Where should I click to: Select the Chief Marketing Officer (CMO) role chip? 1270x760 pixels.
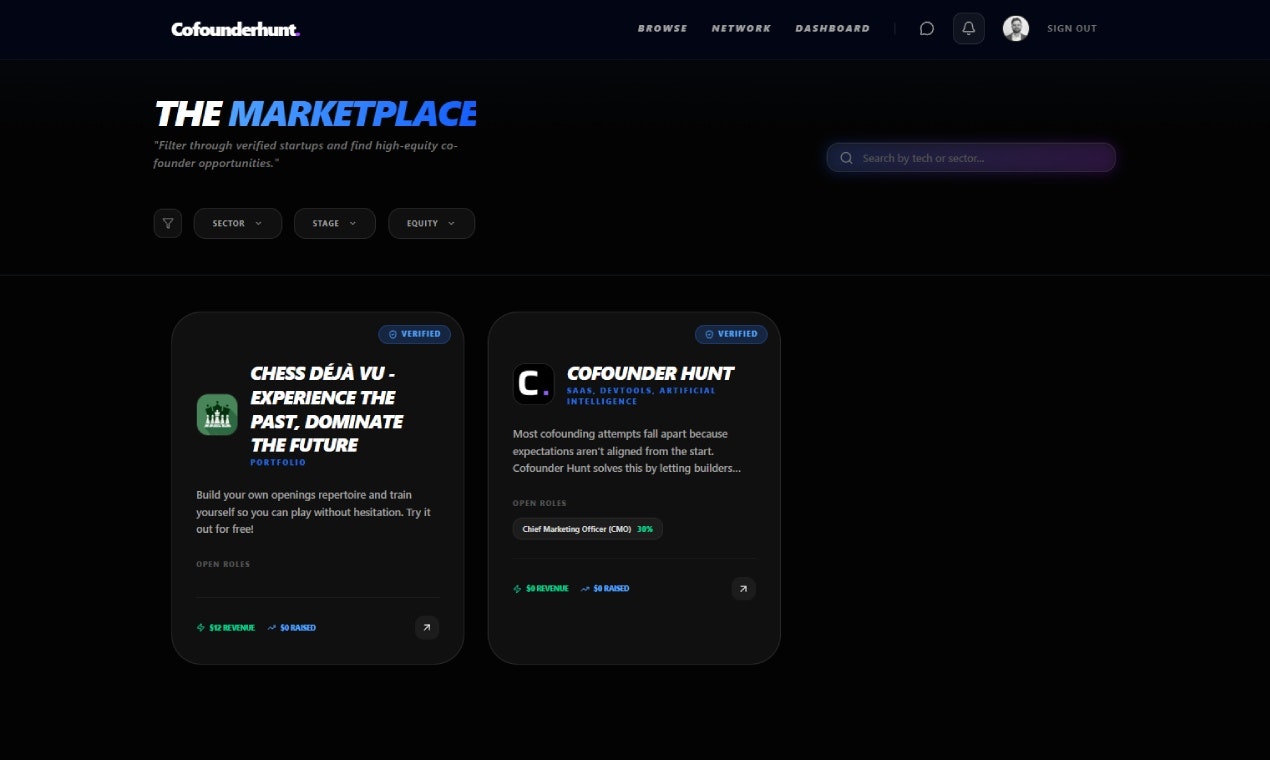(x=587, y=529)
